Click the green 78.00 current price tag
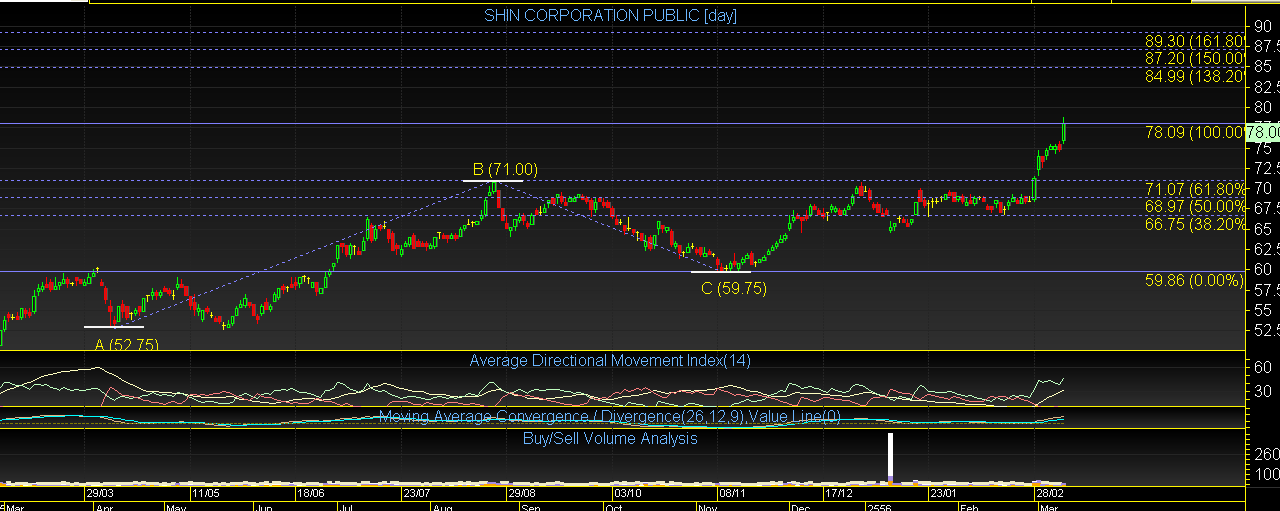The height and width of the screenshot is (511, 1280). point(1262,132)
